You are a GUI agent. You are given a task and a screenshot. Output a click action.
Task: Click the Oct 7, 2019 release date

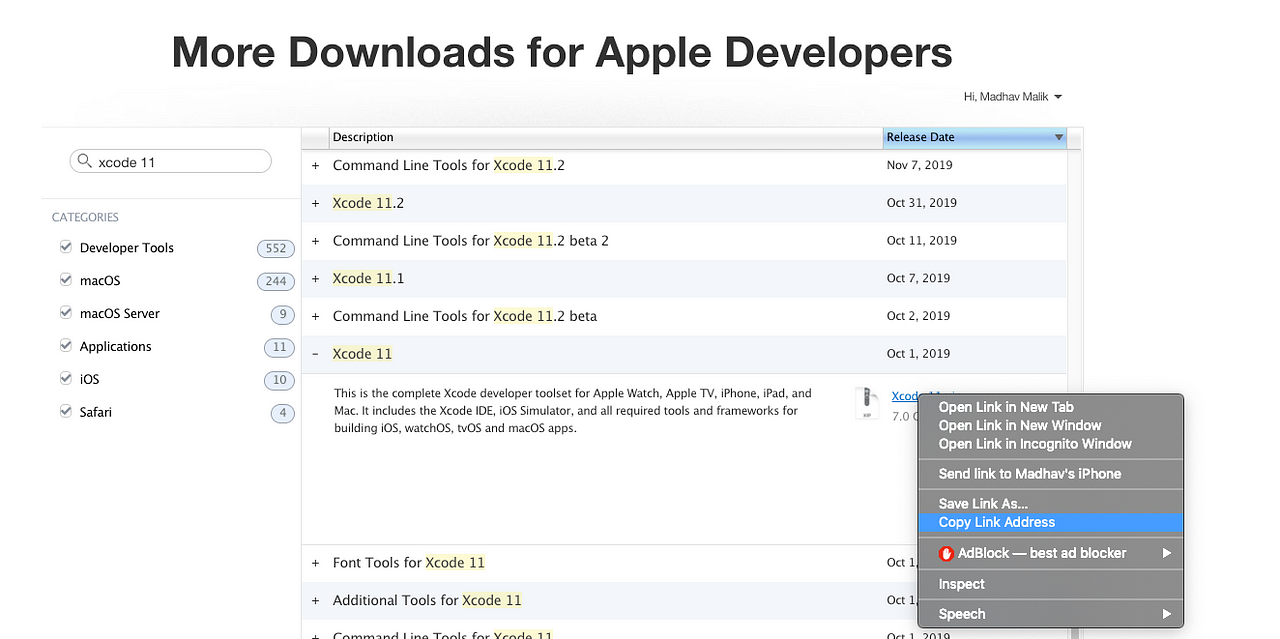click(919, 278)
